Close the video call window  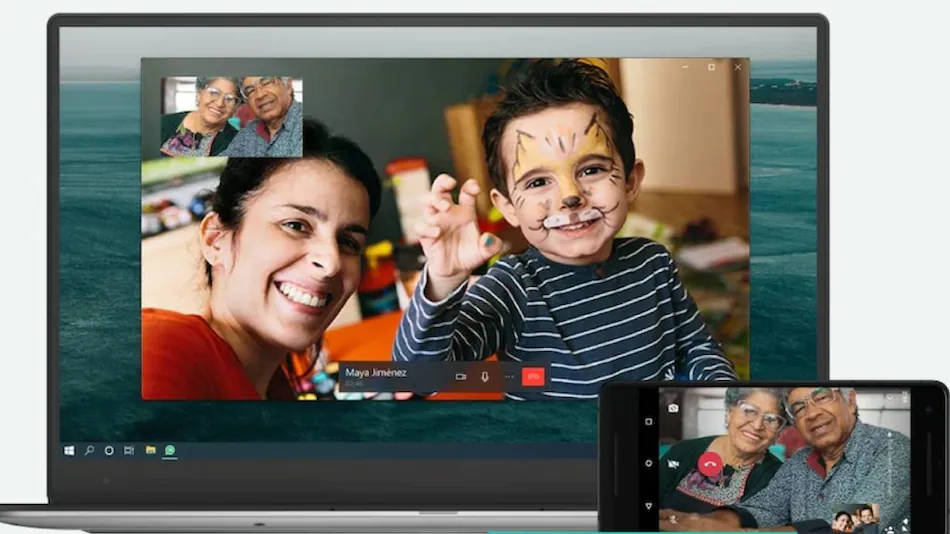[738, 67]
